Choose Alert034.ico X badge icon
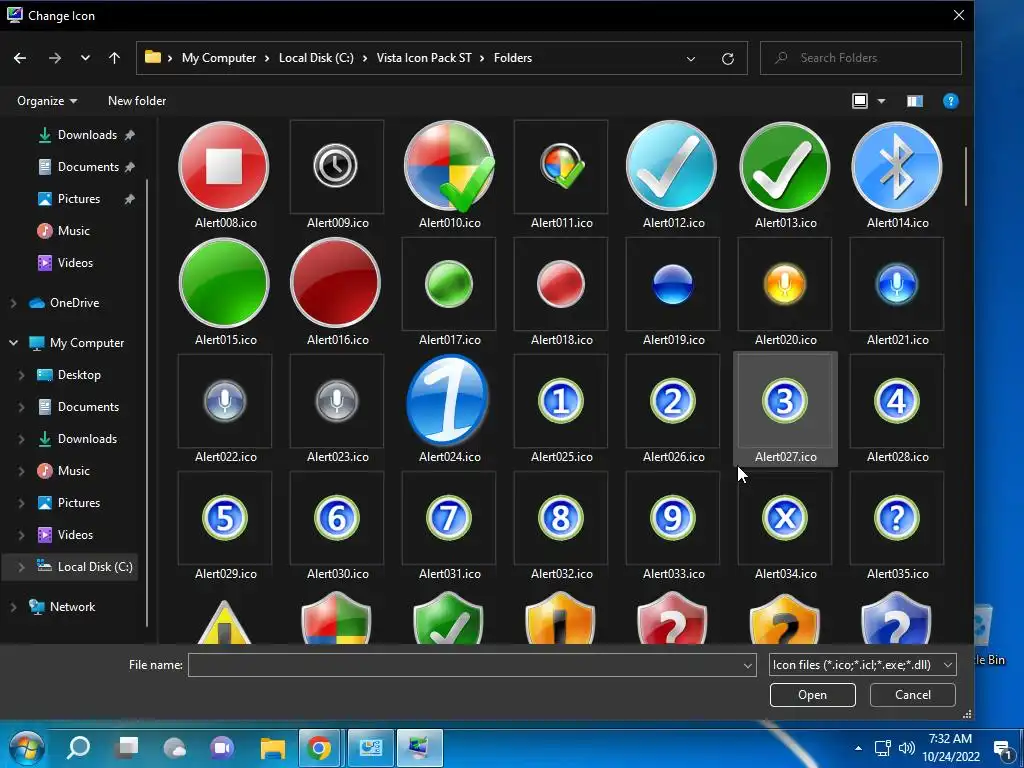1024x768 pixels. point(785,517)
